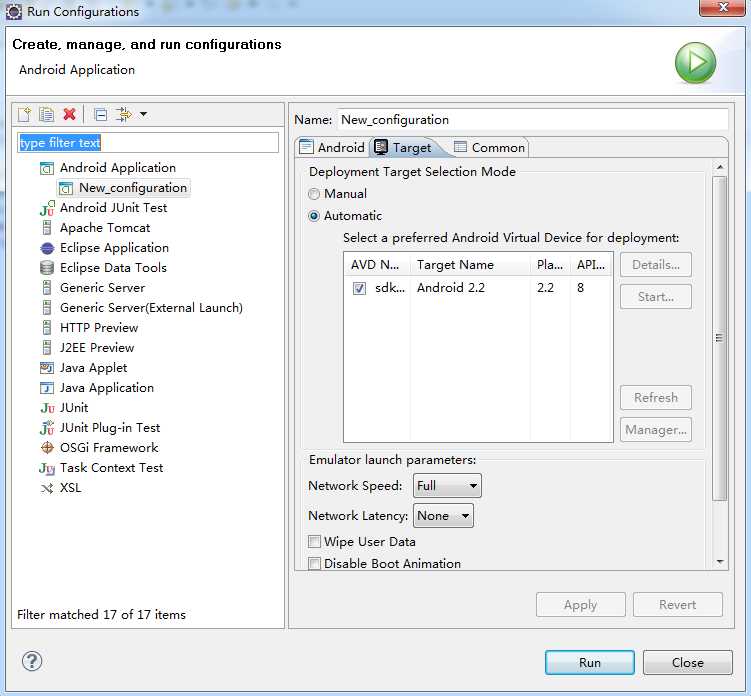The image size is (751, 696).
Task: Click the Eclipse Data Tools database icon
Action: [46, 268]
